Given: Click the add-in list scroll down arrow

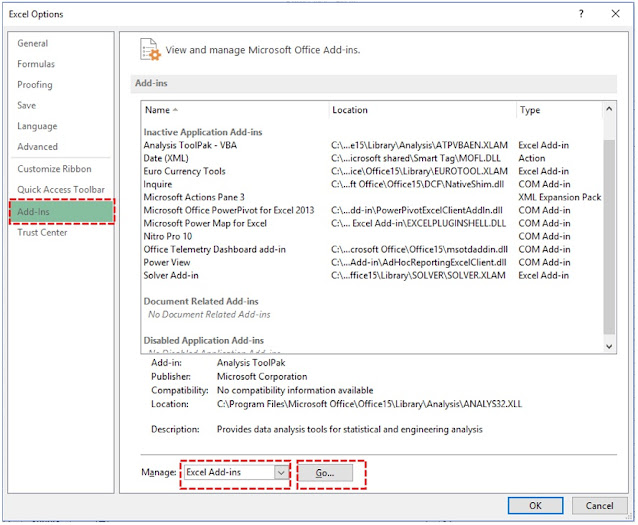Looking at the screenshot, I should coord(609,346).
